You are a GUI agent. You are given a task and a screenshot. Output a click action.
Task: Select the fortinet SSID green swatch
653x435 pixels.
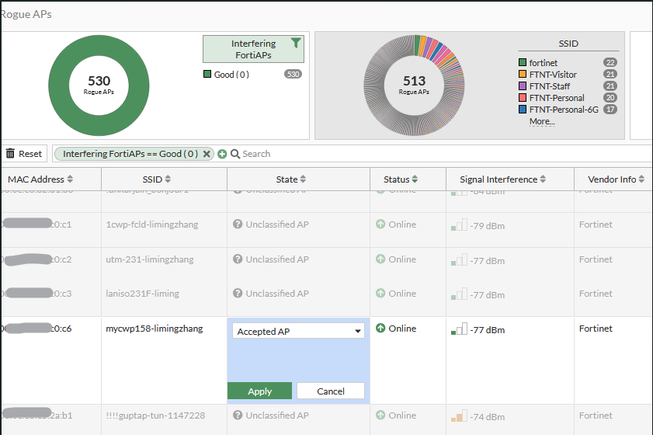tap(522, 62)
